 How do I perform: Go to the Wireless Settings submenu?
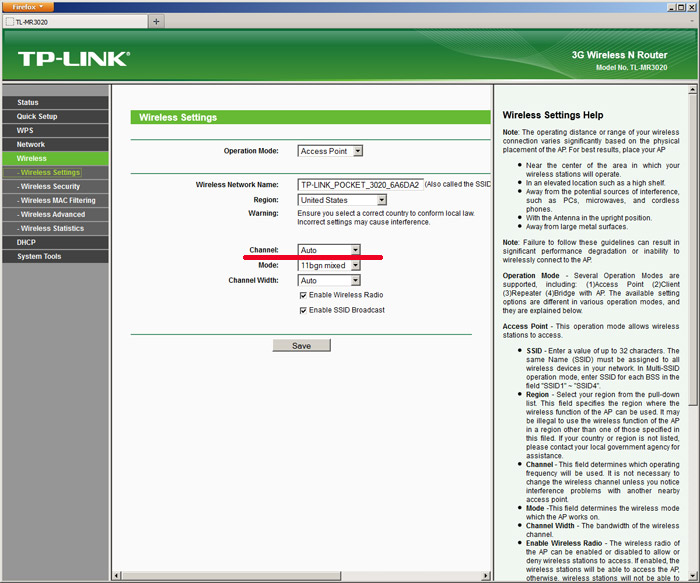(x=55, y=172)
